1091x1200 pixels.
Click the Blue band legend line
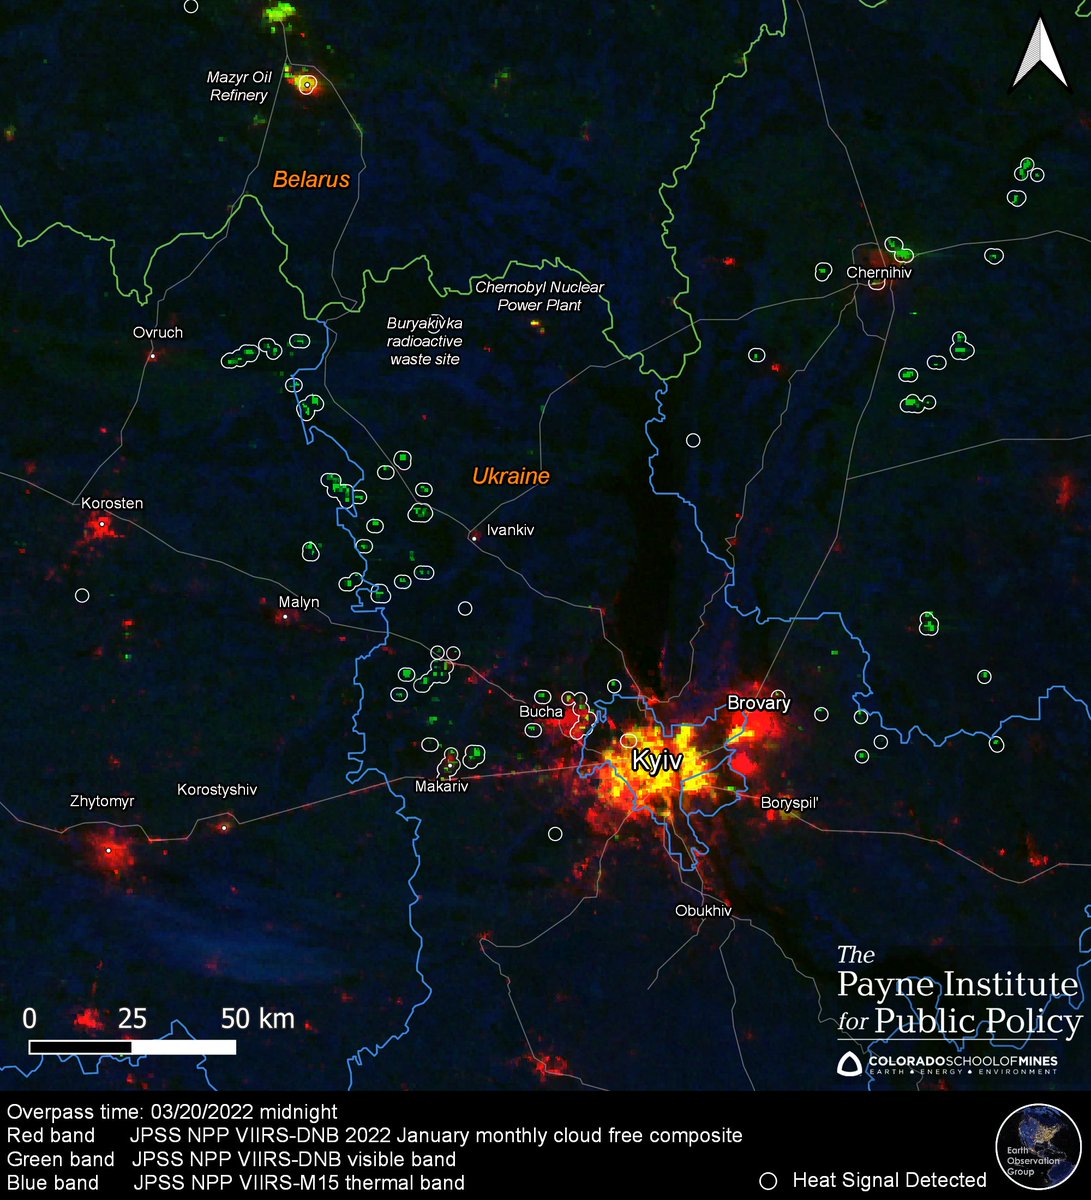[x=236, y=1183]
